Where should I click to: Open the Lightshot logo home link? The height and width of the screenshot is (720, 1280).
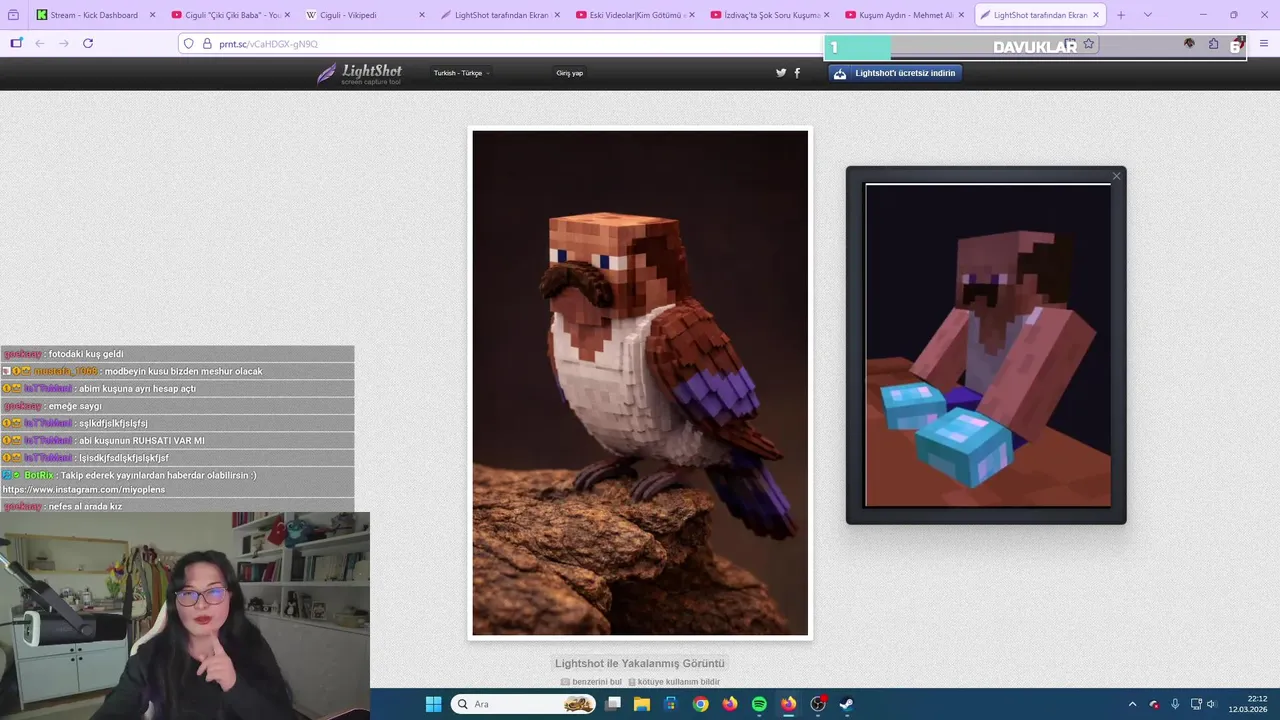(x=359, y=73)
